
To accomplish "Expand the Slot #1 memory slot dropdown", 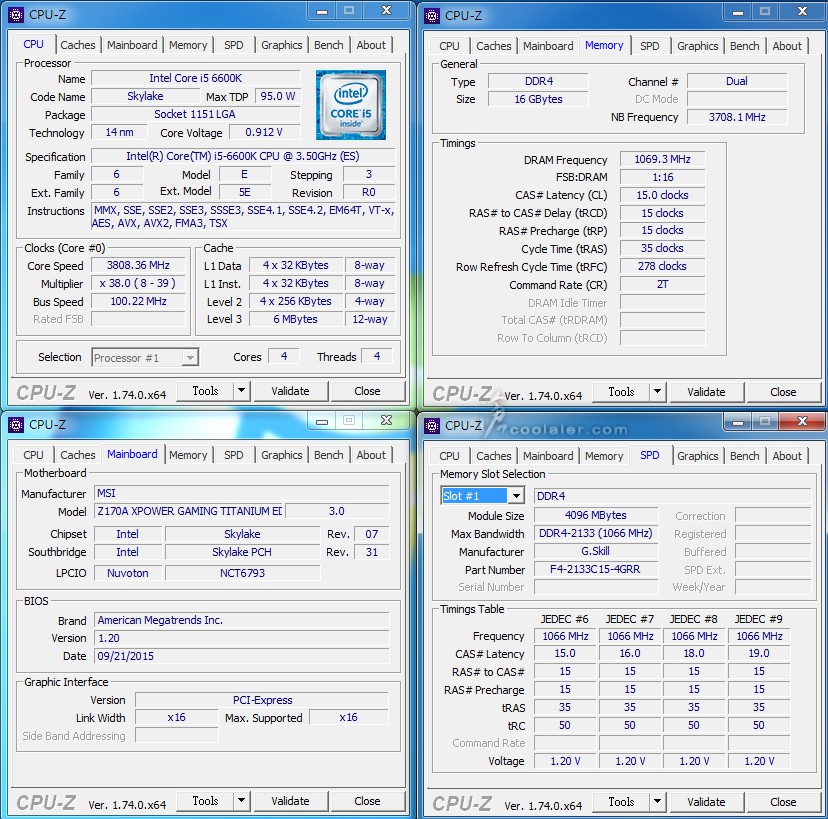I will pos(516,496).
